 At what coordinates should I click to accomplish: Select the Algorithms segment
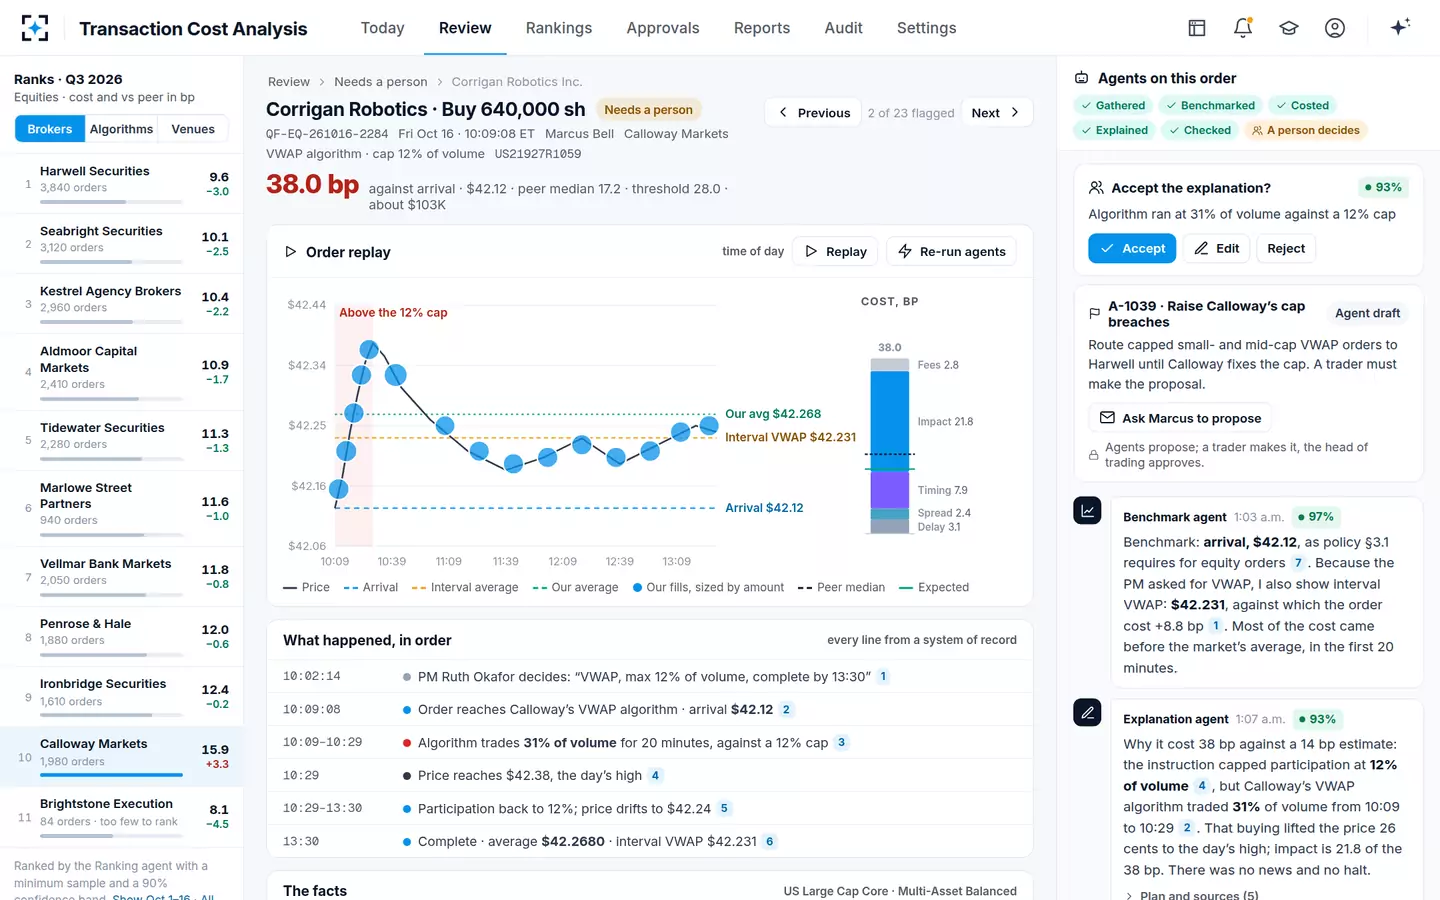point(122,129)
